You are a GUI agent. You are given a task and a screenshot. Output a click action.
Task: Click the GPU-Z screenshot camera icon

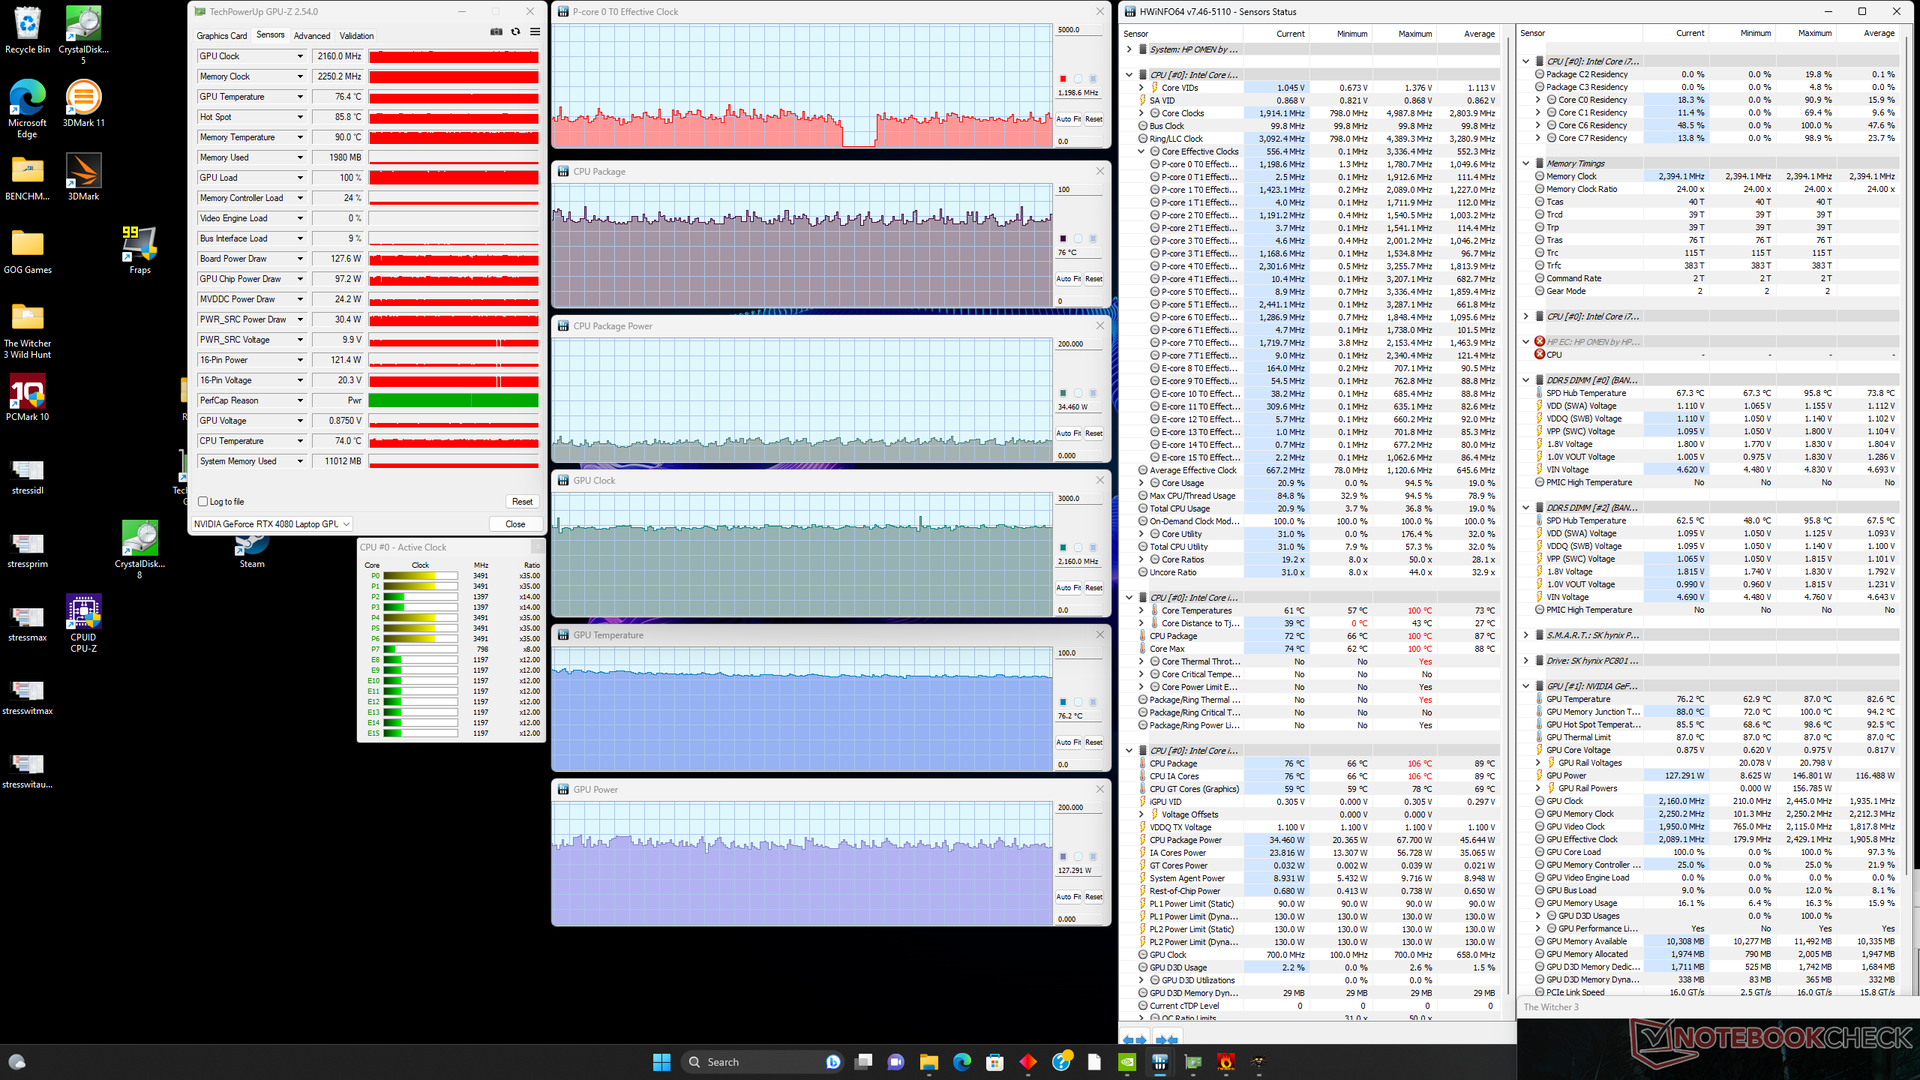point(496,32)
